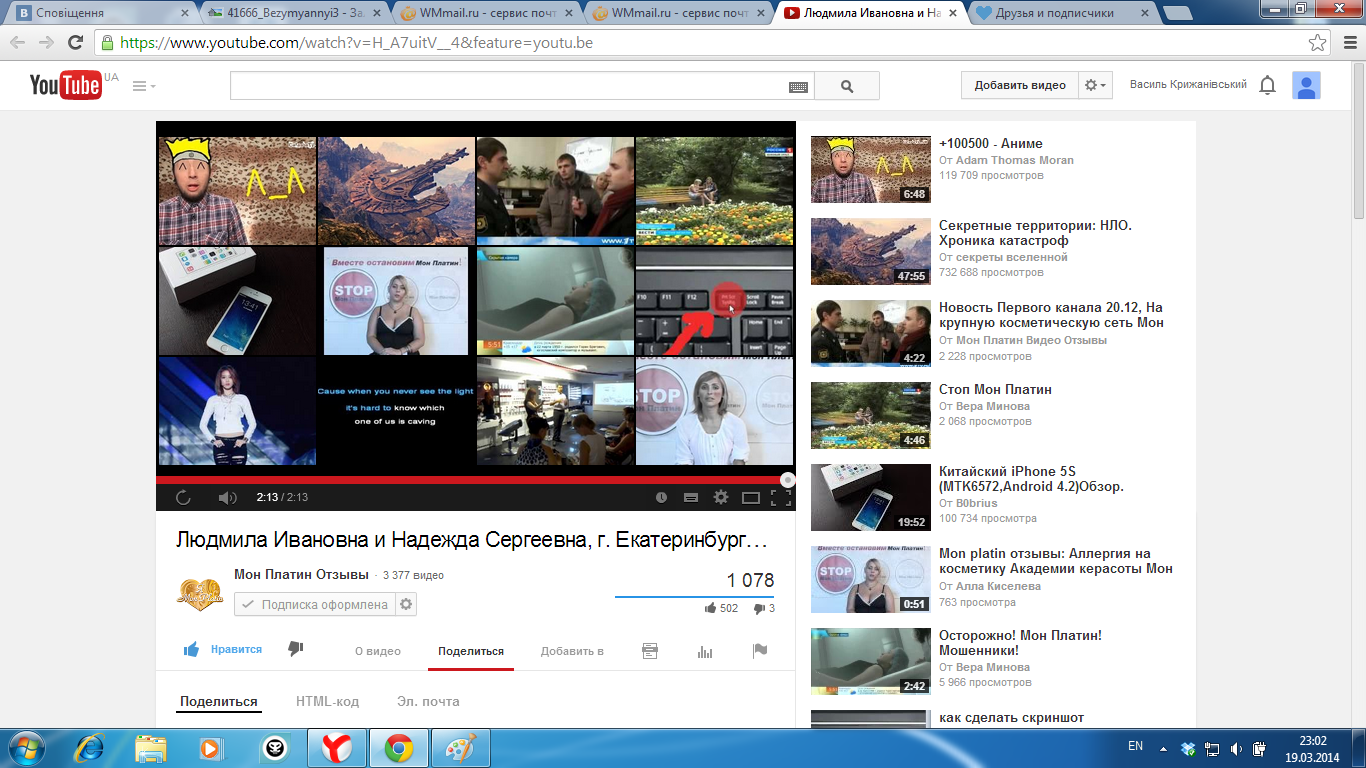The image size is (1366, 768).
Task: Open the Осторожно! Мон Платин! Мошенники! video
Action: tap(1021, 643)
